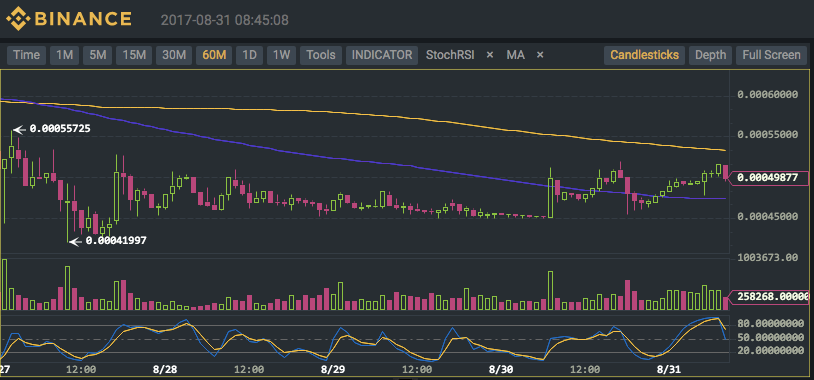Click the 0.00060000 price axis label
The image size is (814, 380).
[767, 95]
